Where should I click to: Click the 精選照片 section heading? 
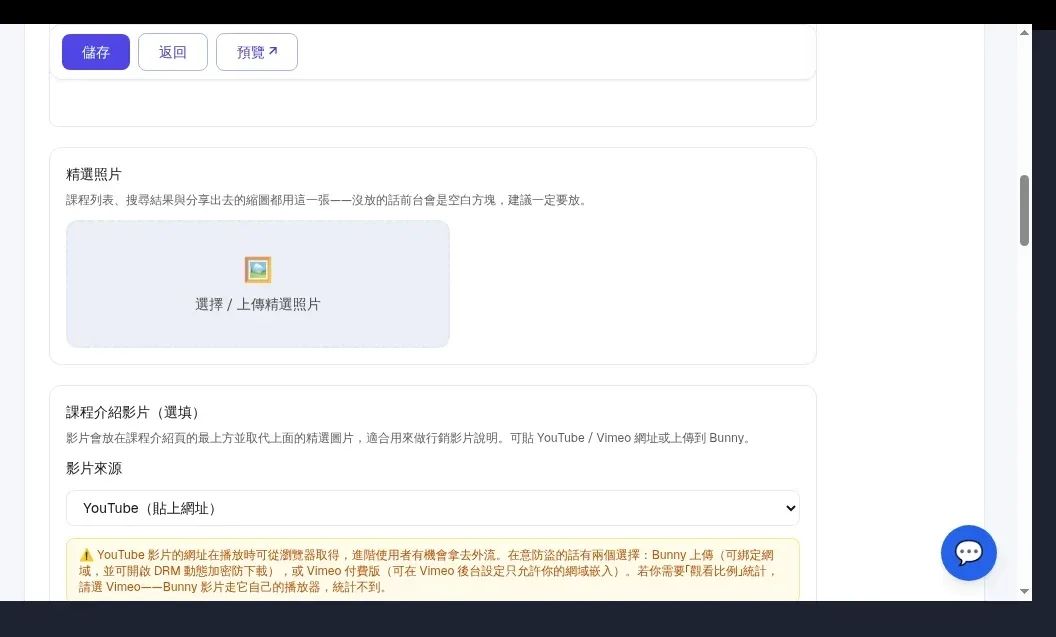tap(94, 174)
